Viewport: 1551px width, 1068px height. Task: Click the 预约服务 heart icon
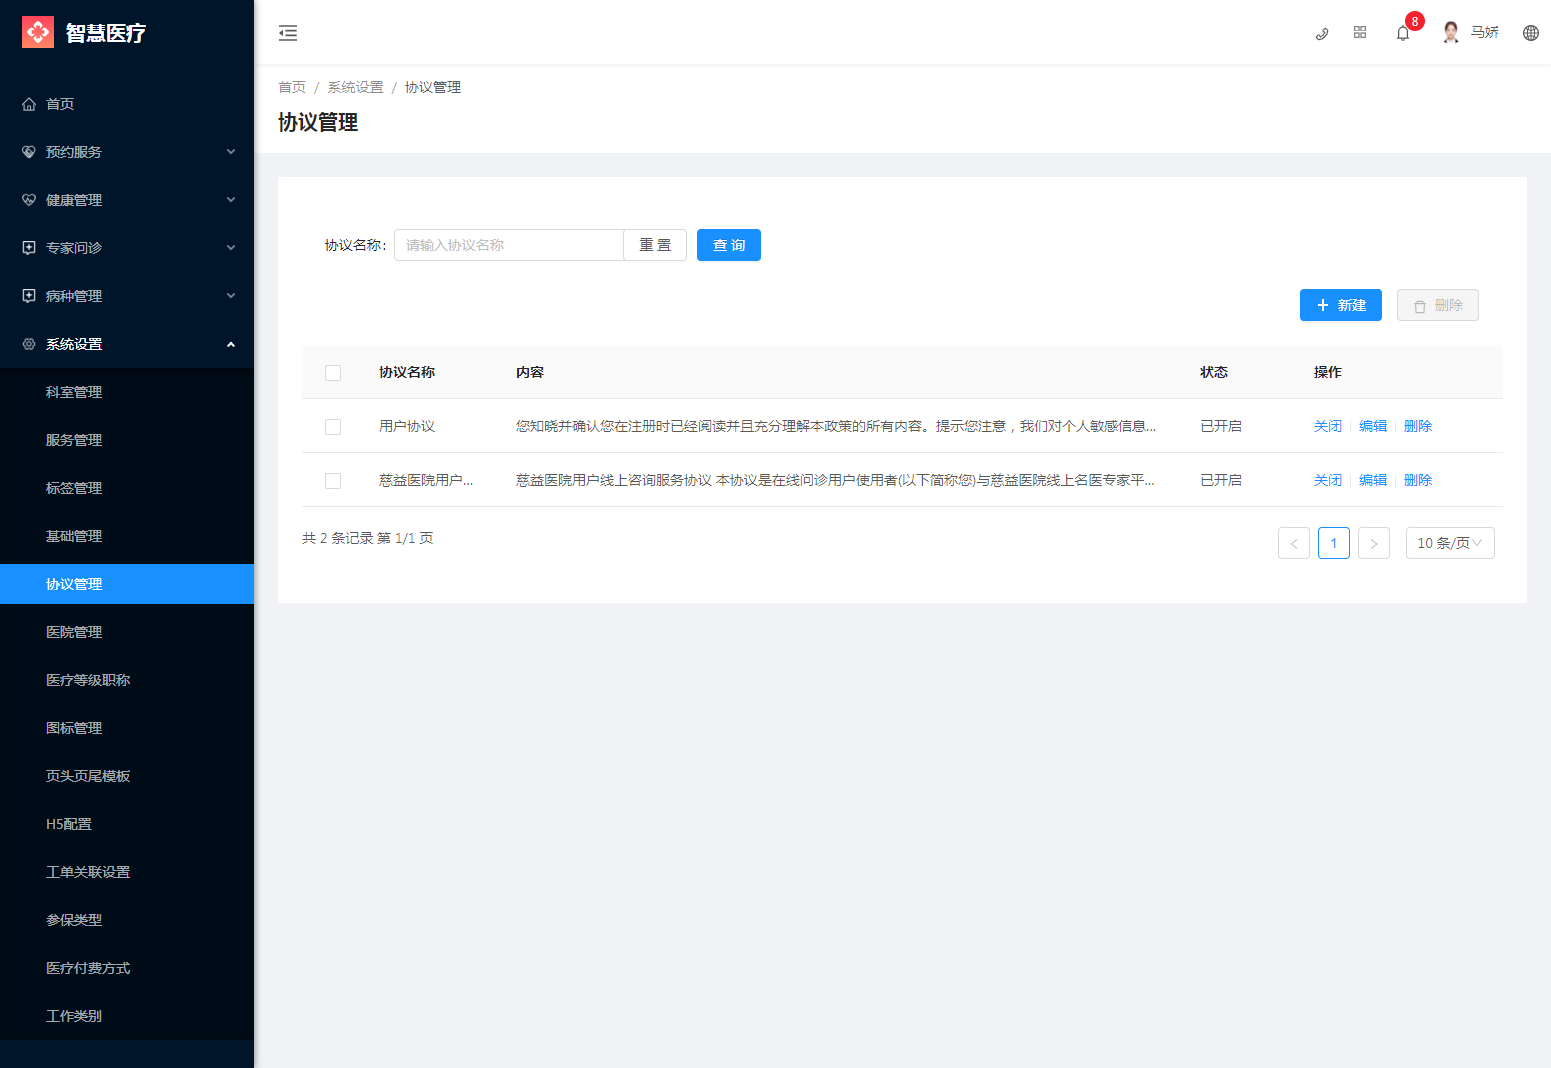tap(29, 152)
